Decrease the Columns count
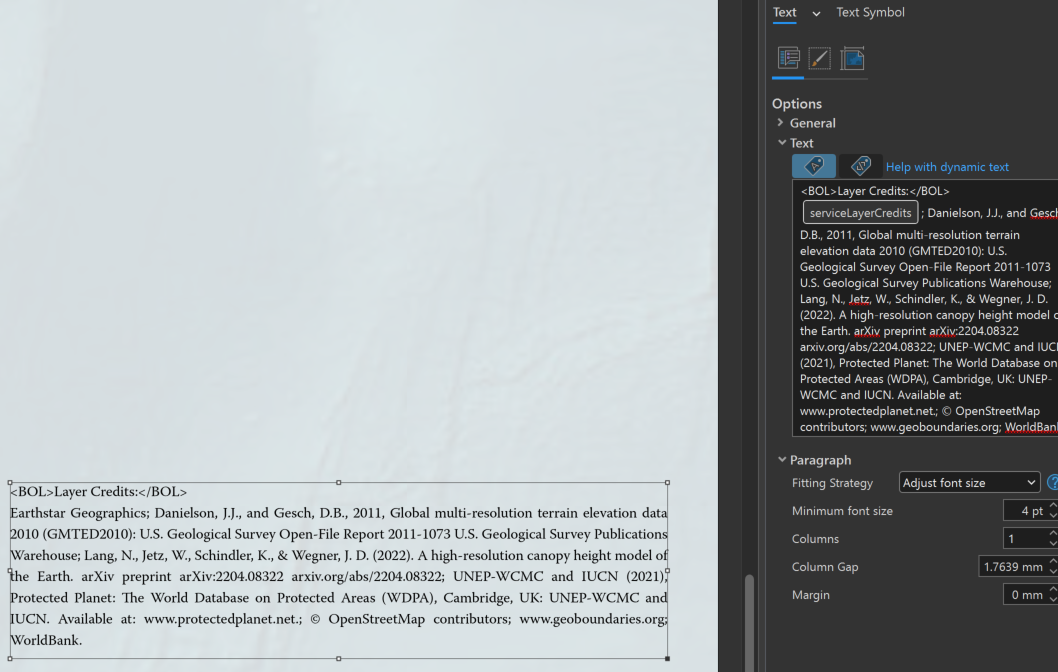This screenshot has width=1058, height=672. click(1052, 542)
